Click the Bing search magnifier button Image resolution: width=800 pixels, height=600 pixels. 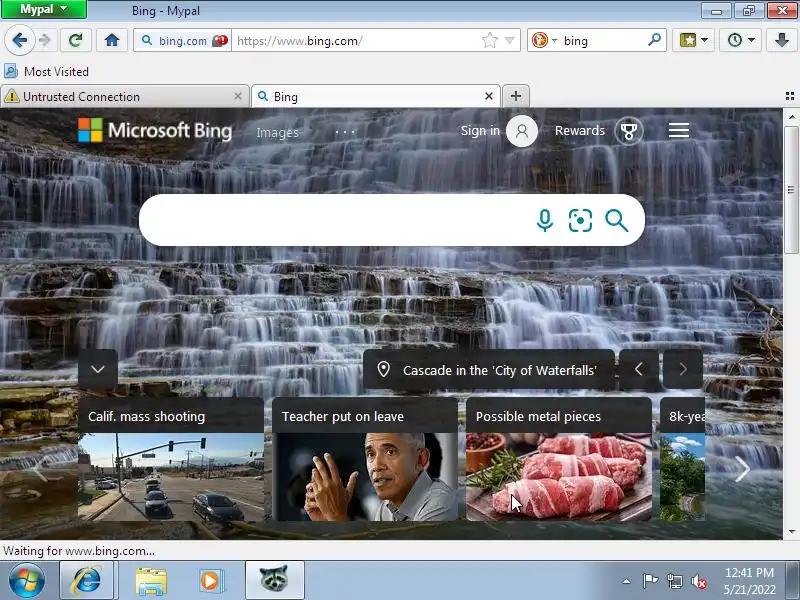point(616,220)
